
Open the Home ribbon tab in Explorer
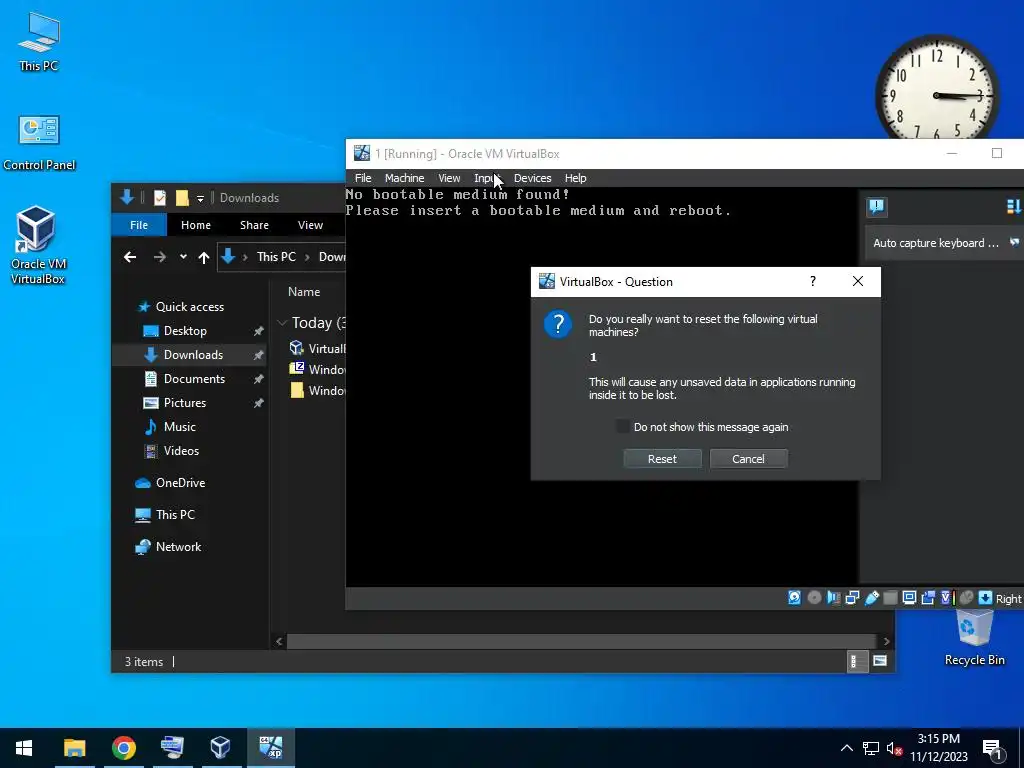coord(195,225)
